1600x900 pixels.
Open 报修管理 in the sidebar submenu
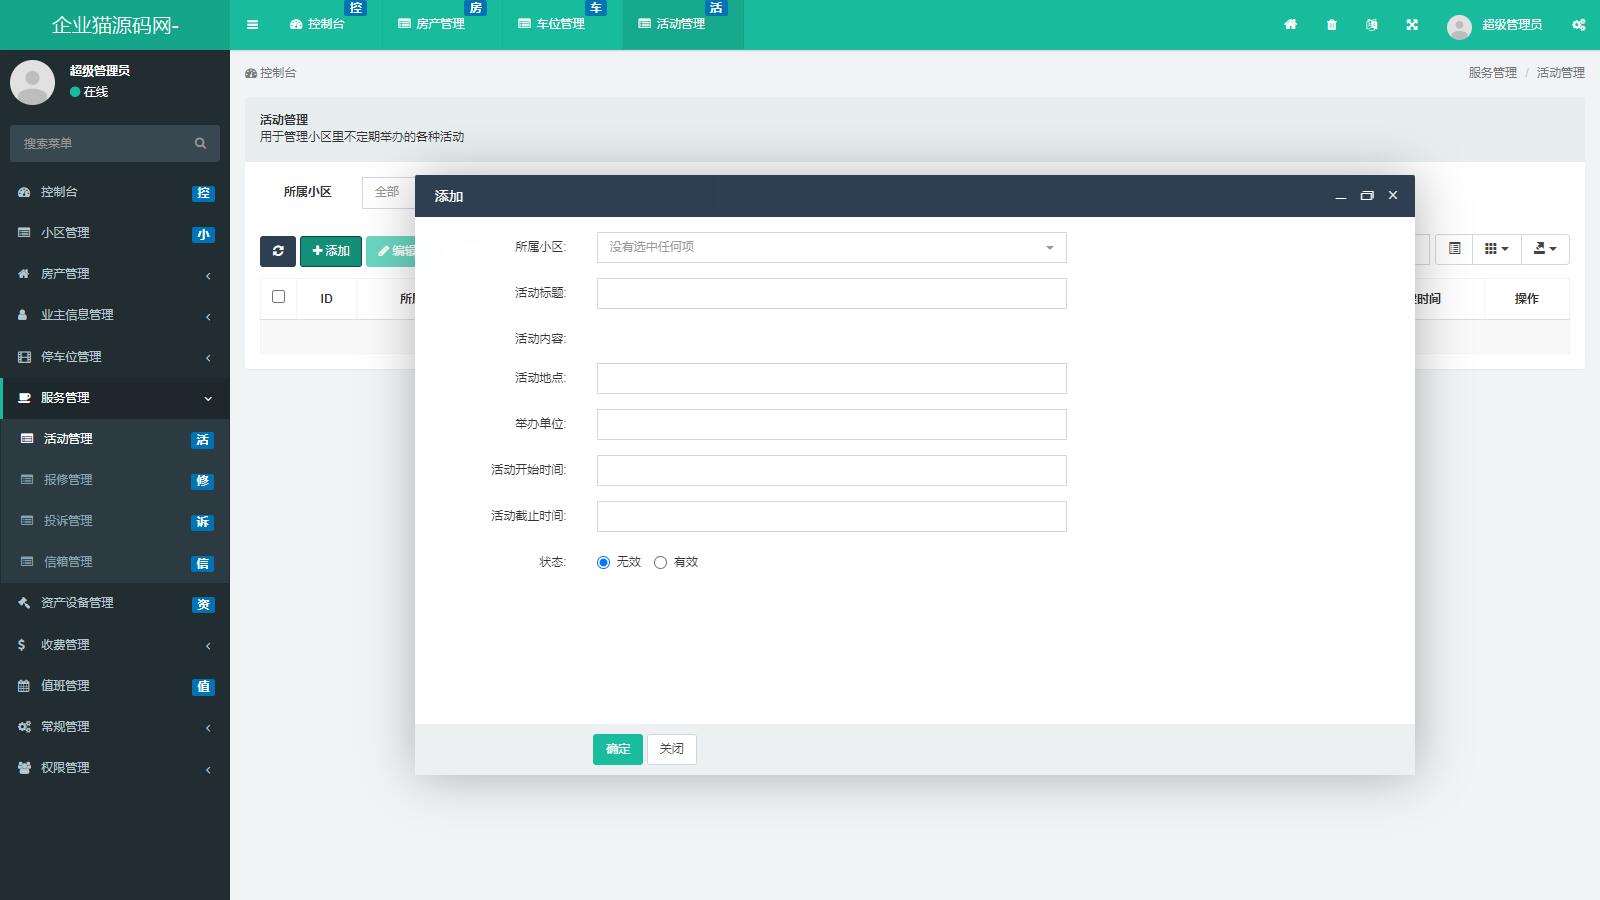(115, 480)
